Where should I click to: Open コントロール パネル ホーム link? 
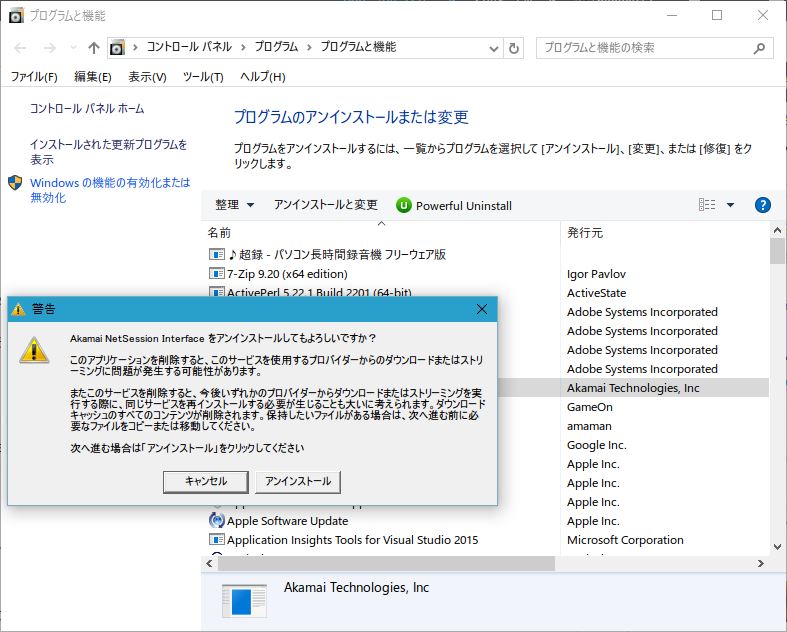click(87, 108)
